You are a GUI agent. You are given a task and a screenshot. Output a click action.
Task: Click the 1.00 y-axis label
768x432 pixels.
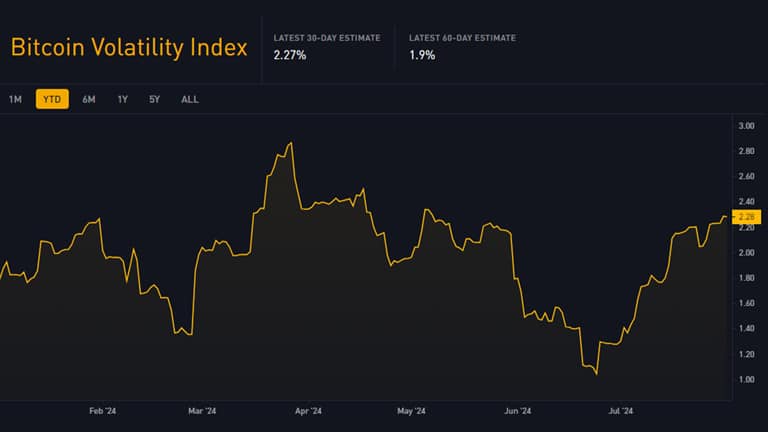[x=746, y=380]
